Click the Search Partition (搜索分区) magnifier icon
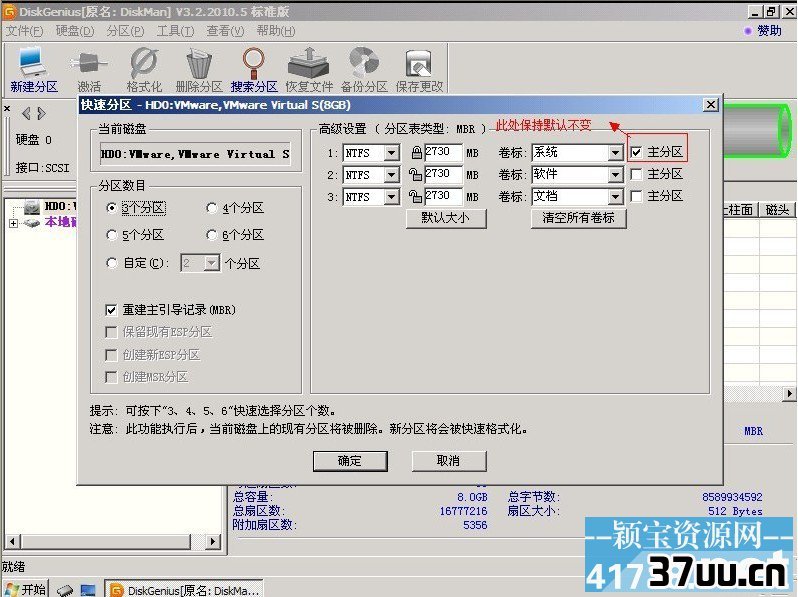 point(253,69)
